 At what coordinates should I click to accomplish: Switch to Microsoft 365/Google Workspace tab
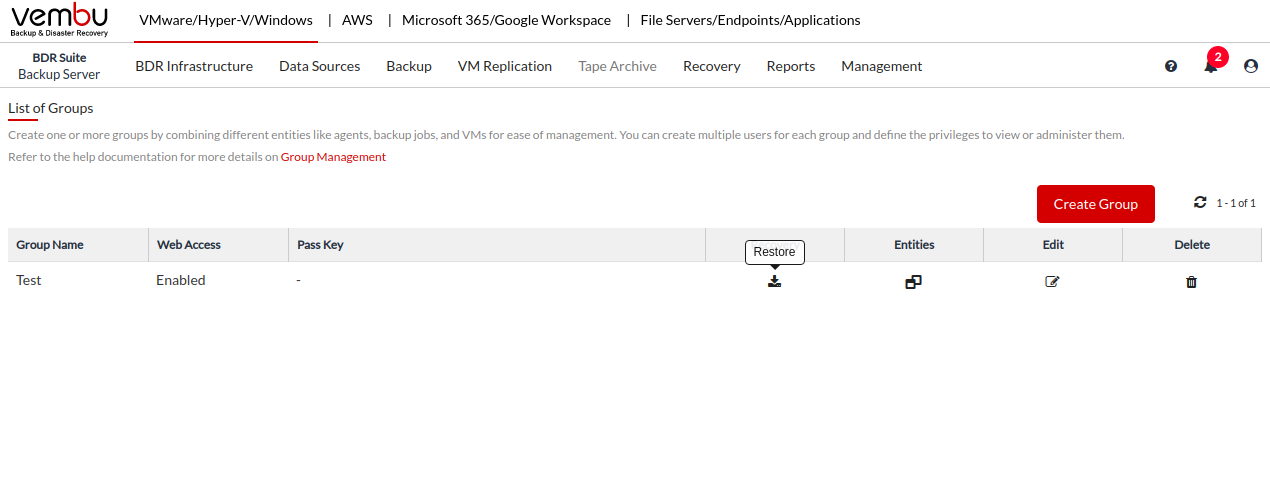point(506,20)
